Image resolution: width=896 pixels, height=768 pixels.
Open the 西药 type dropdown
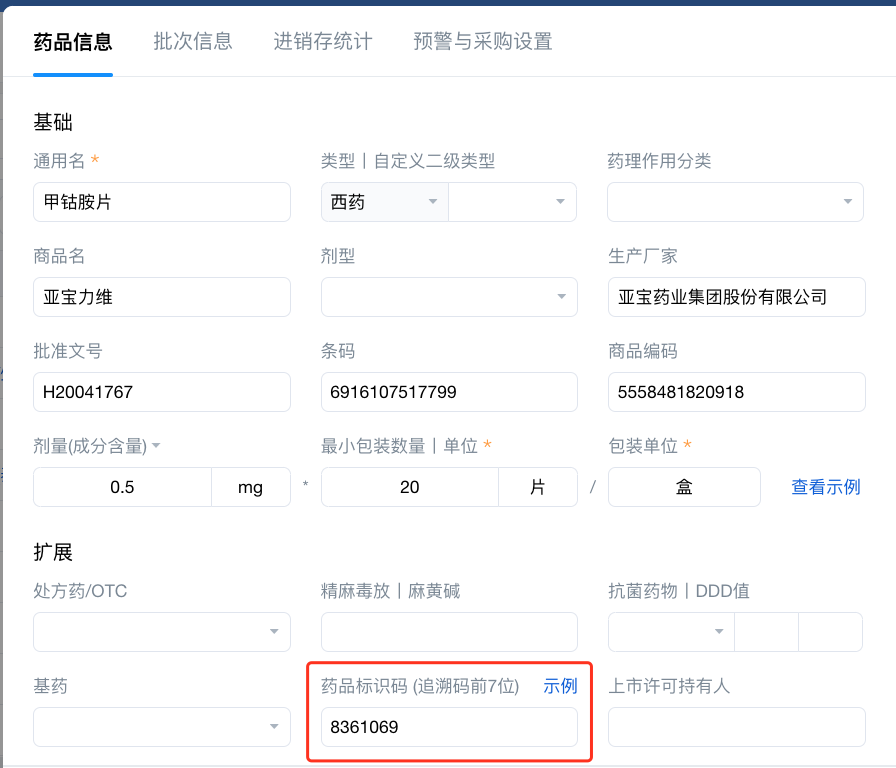(385, 202)
